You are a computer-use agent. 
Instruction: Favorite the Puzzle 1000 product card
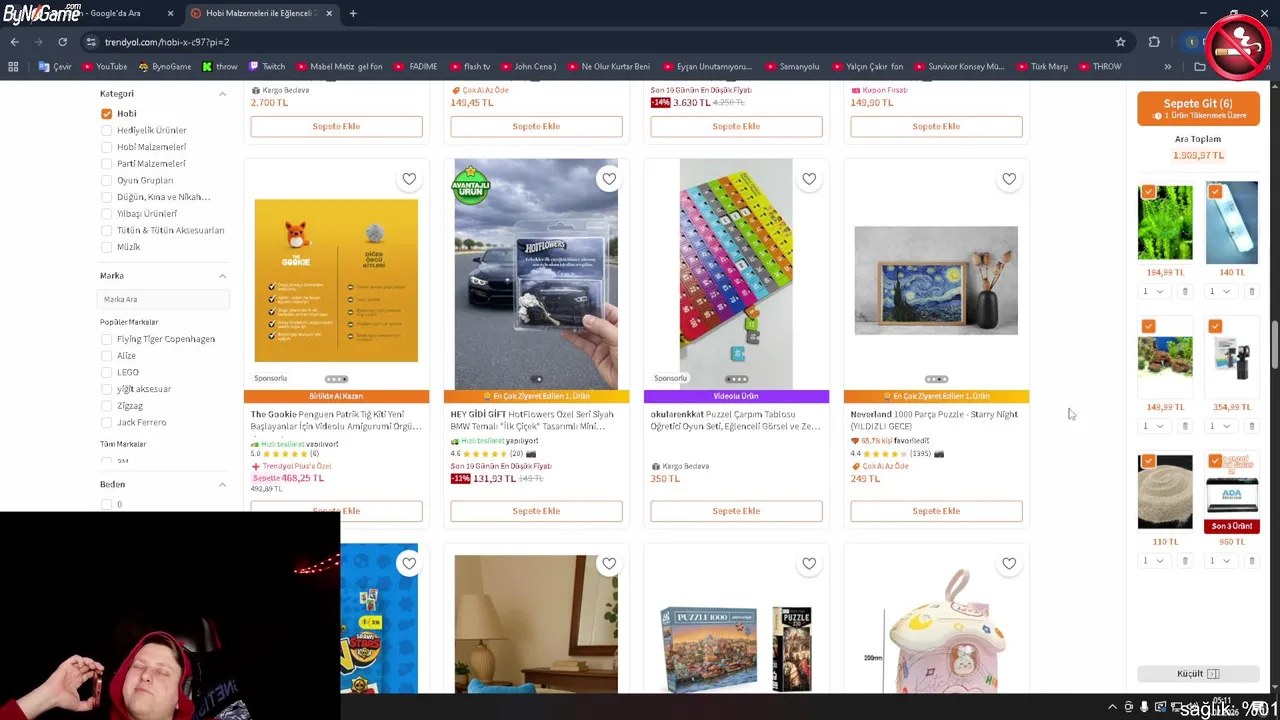click(x=809, y=564)
